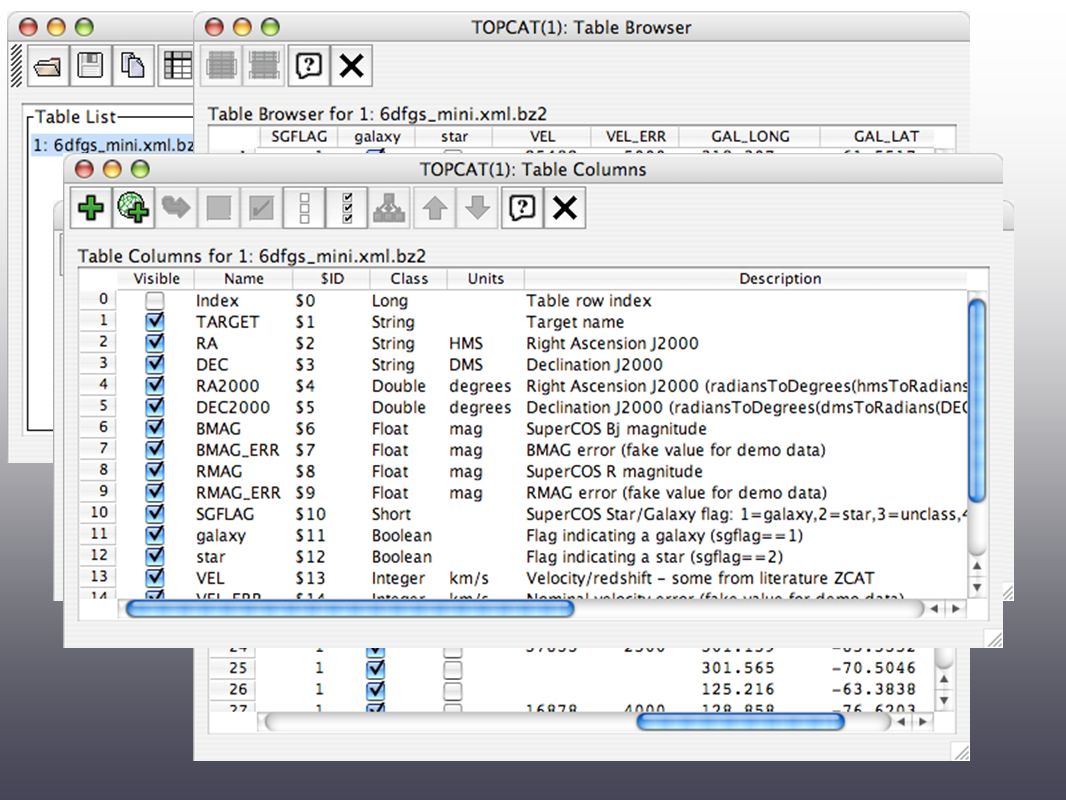
Task: Click the save floppy icon in the main window
Action: (x=90, y=66)
